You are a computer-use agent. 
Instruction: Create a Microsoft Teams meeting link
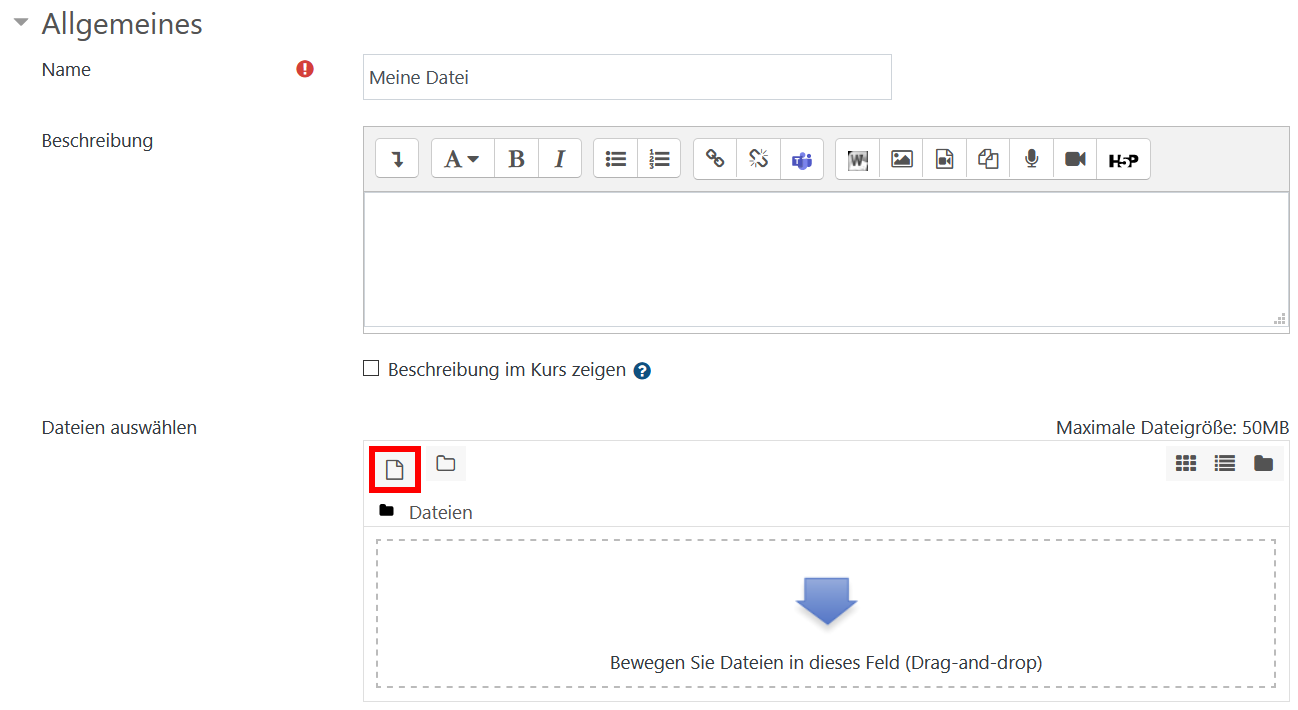pyautogui.click(x=802, y=159)
